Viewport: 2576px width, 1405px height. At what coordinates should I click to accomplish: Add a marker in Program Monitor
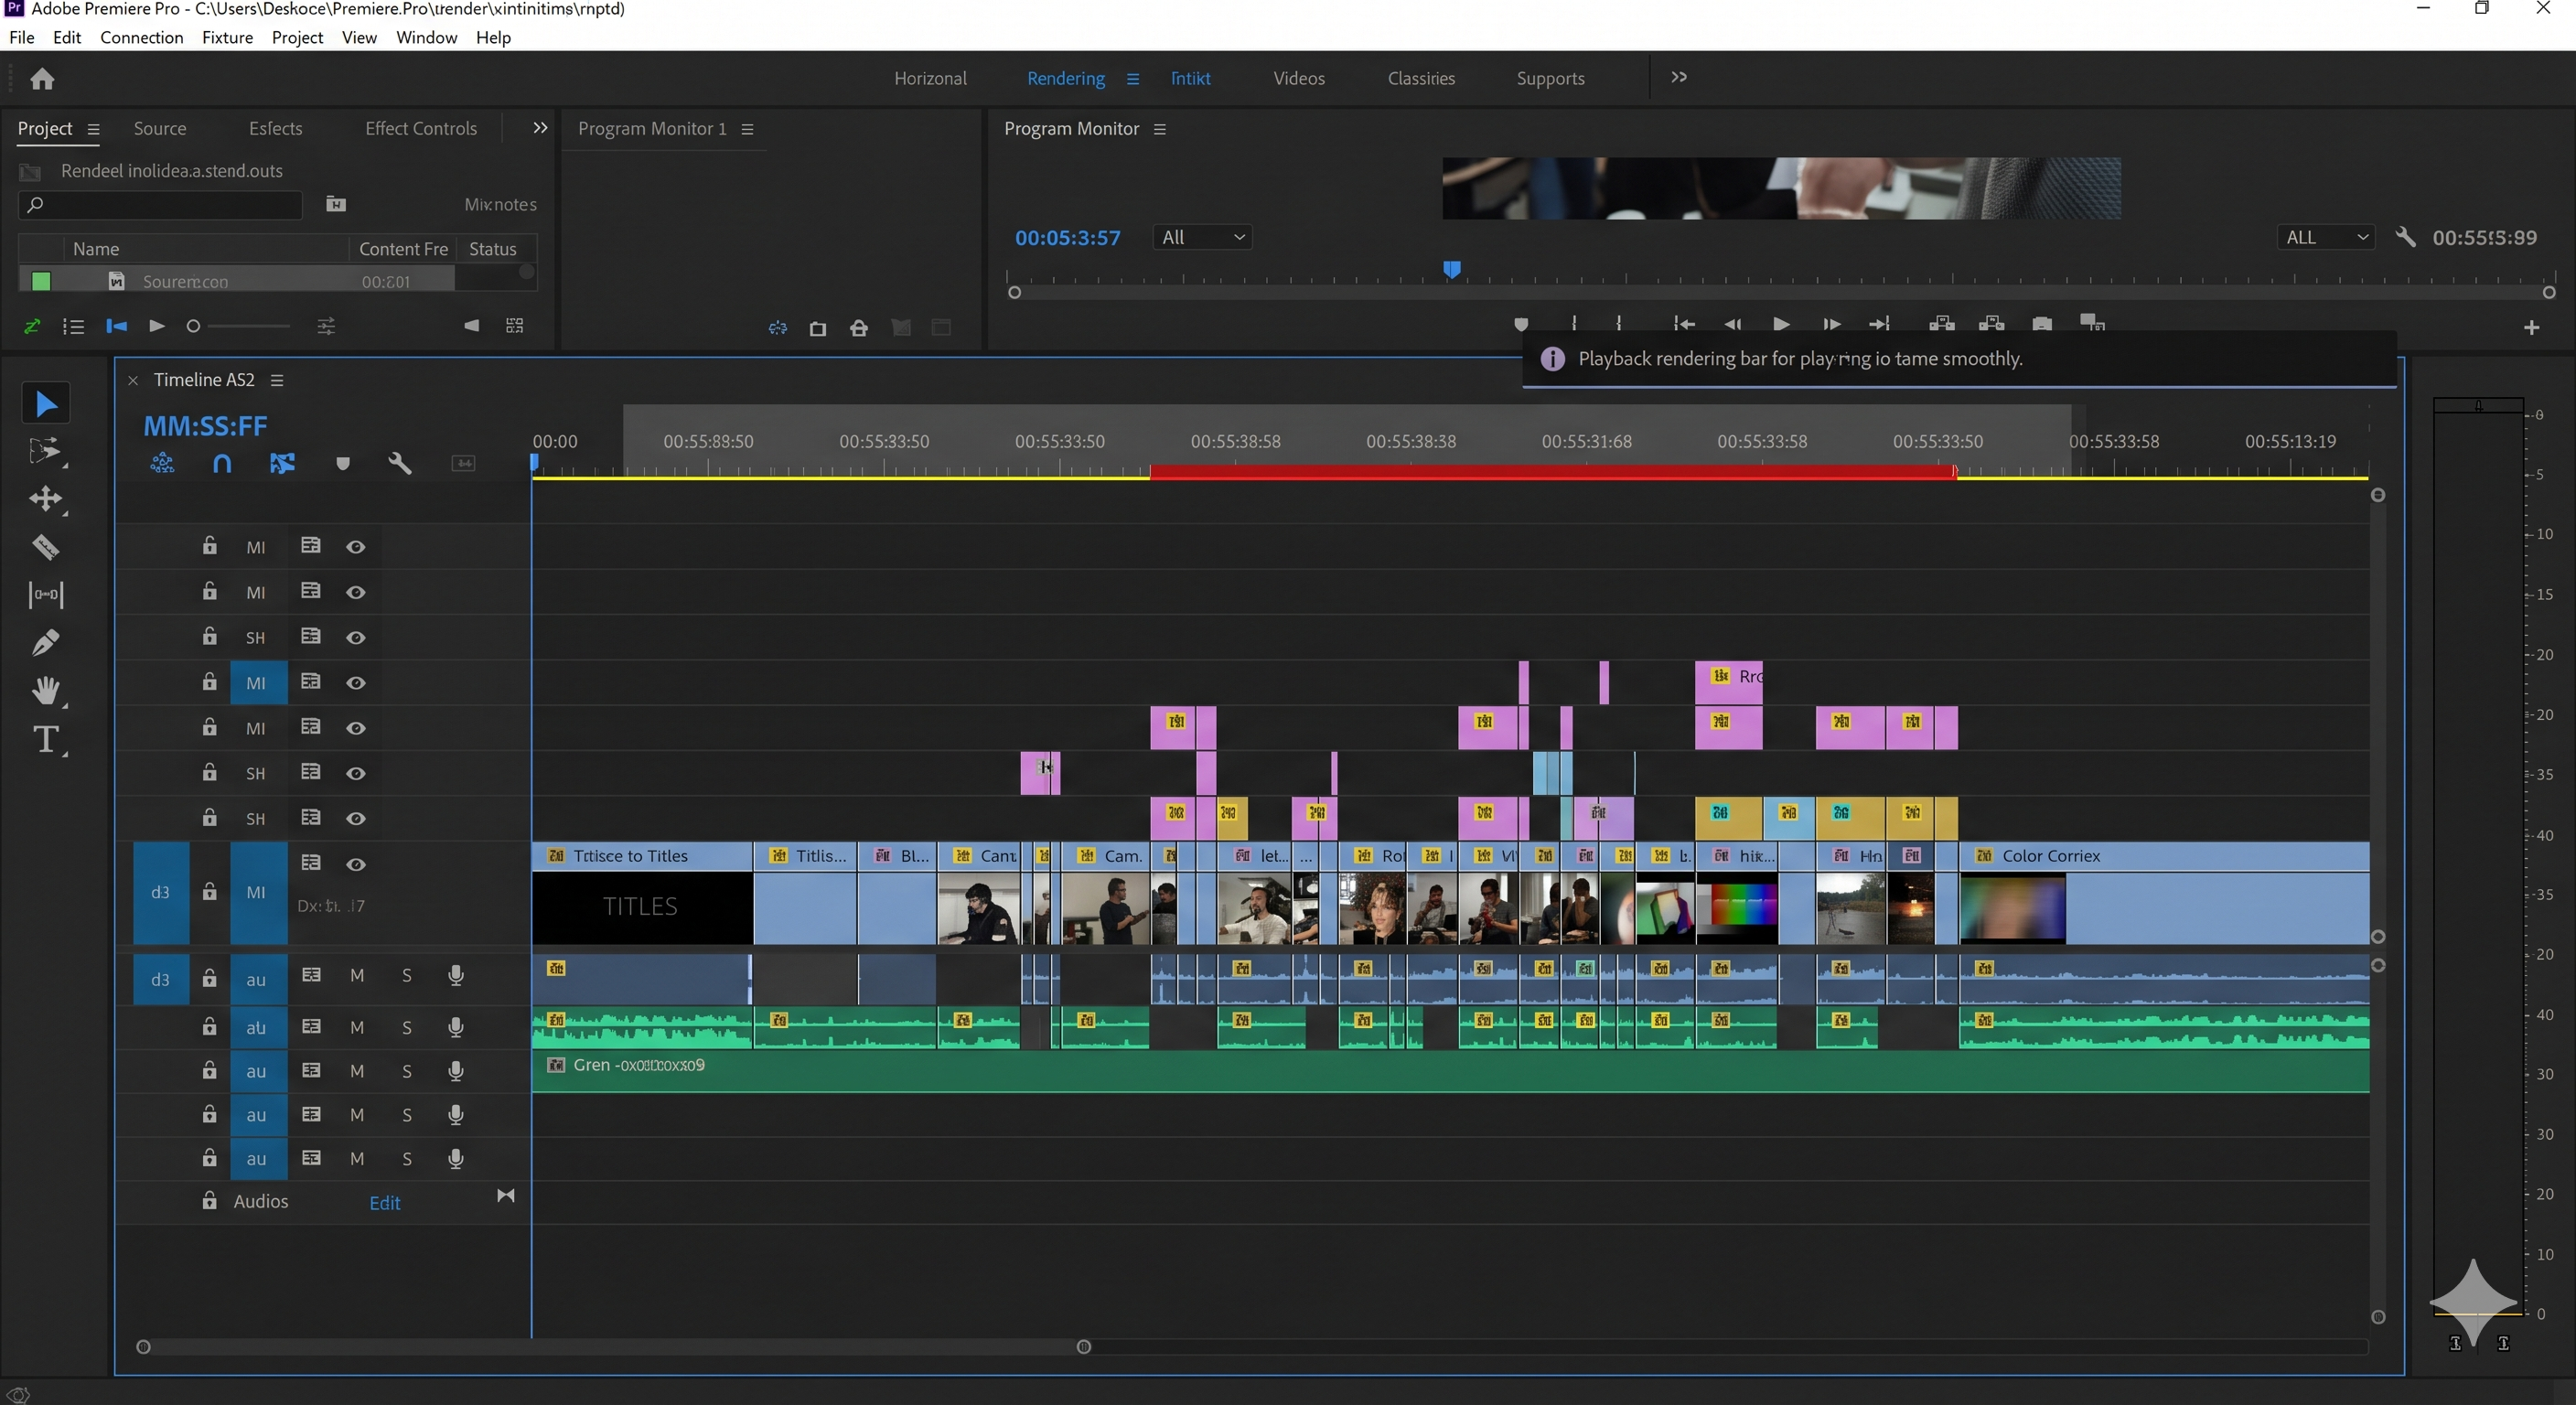(x=1521, y=324)
